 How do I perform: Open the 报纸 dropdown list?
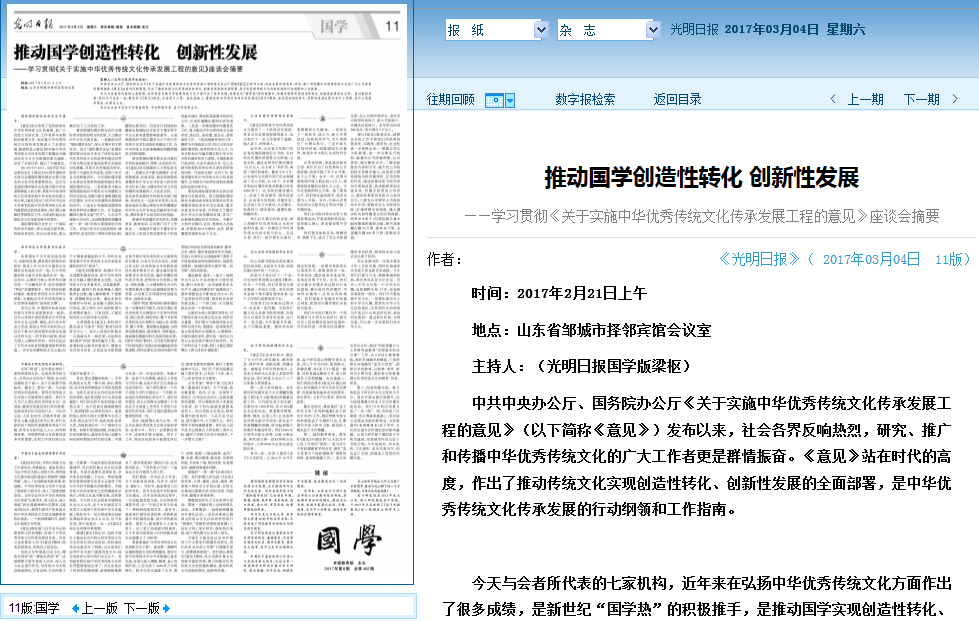(x=541, y=30)
